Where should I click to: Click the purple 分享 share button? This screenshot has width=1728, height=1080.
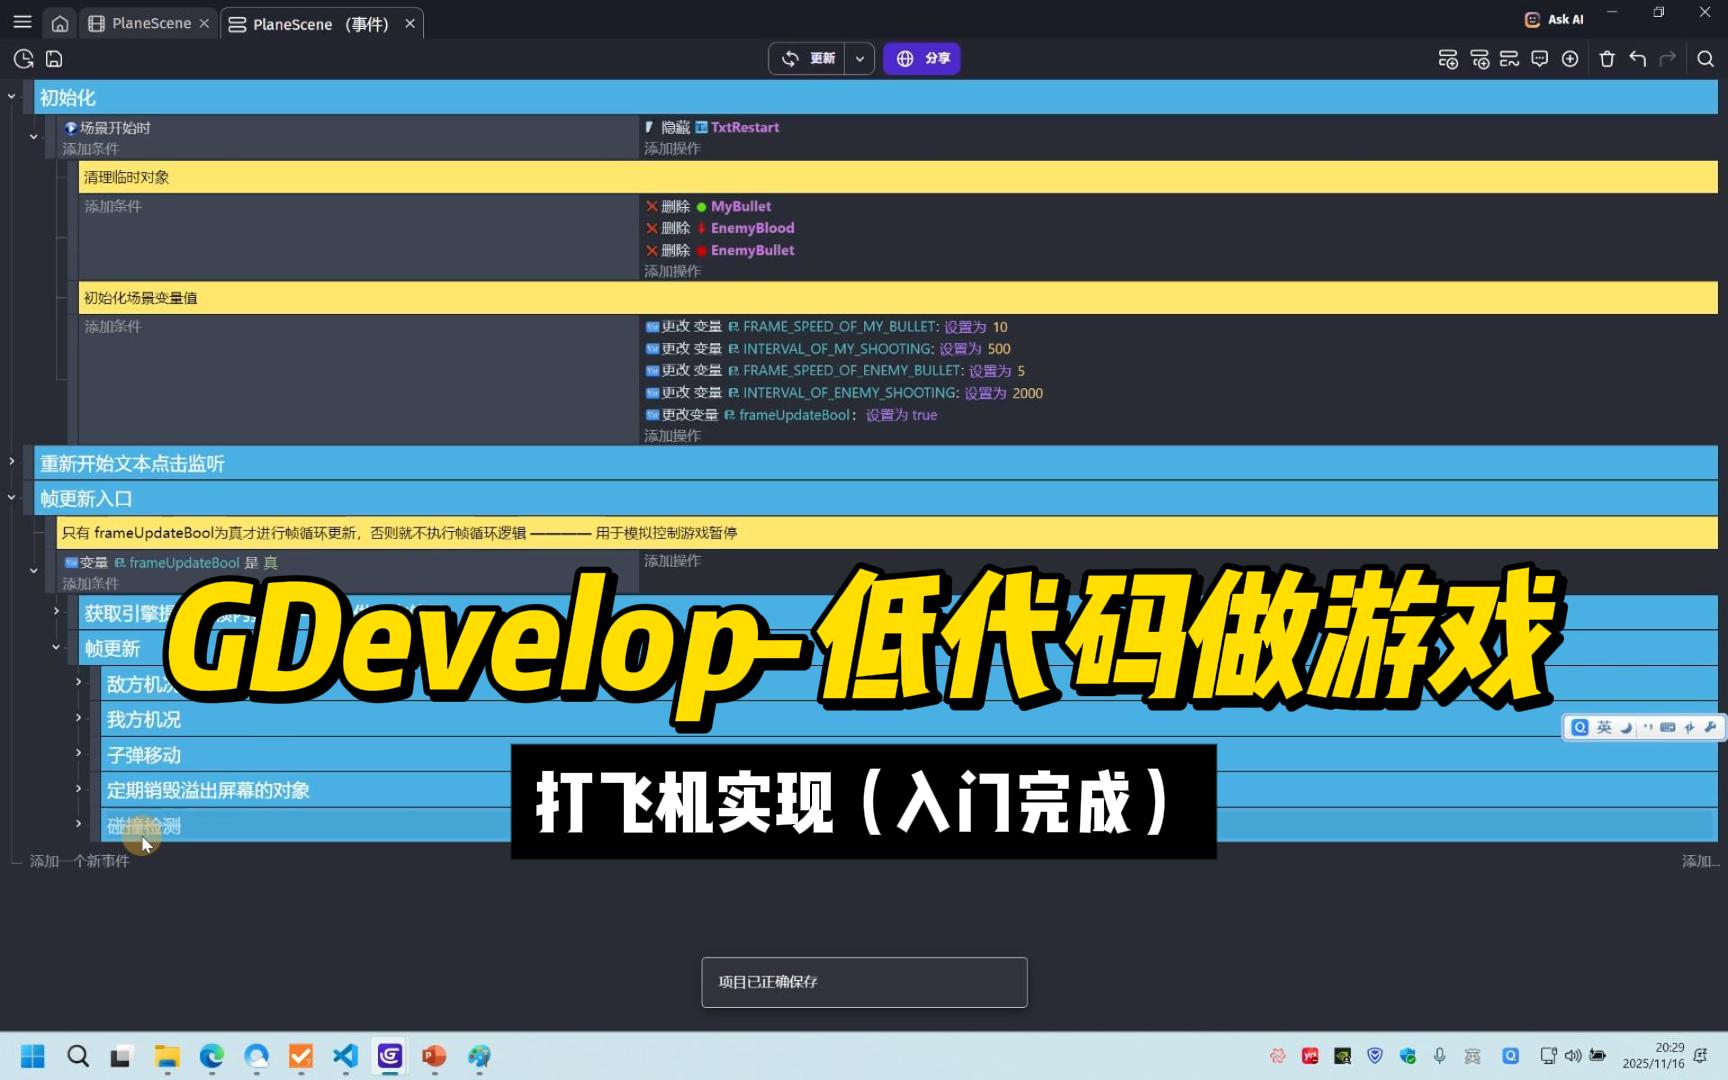click(922, 58)
